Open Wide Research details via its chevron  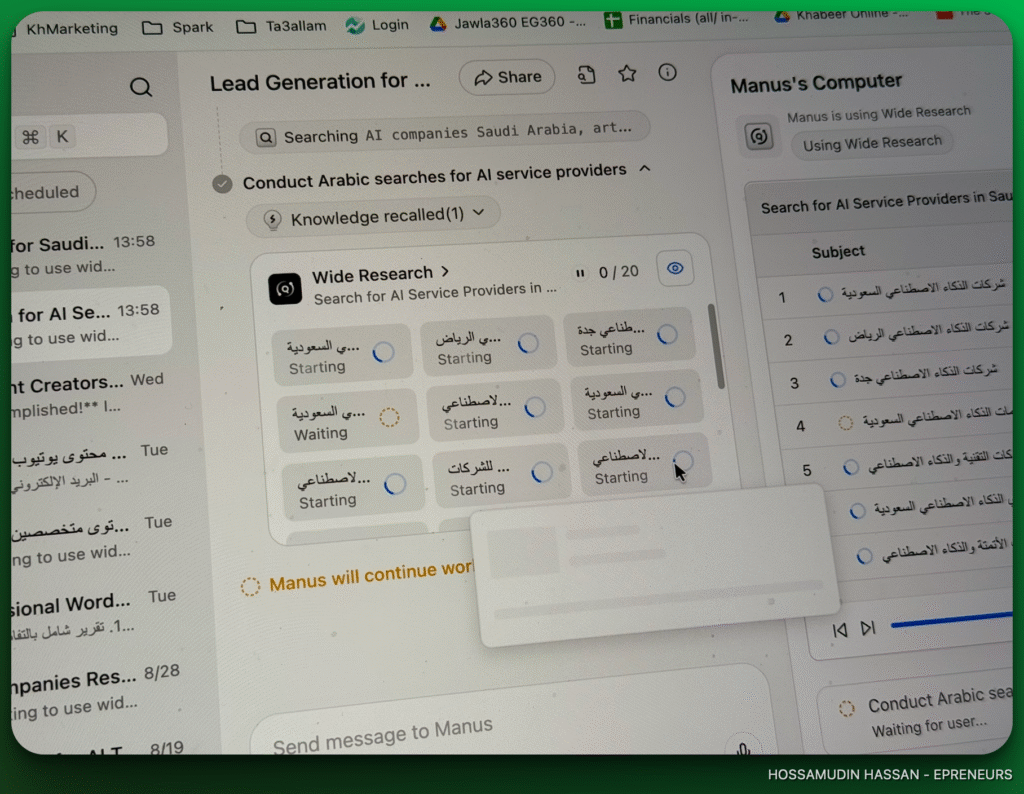point(446,272)
